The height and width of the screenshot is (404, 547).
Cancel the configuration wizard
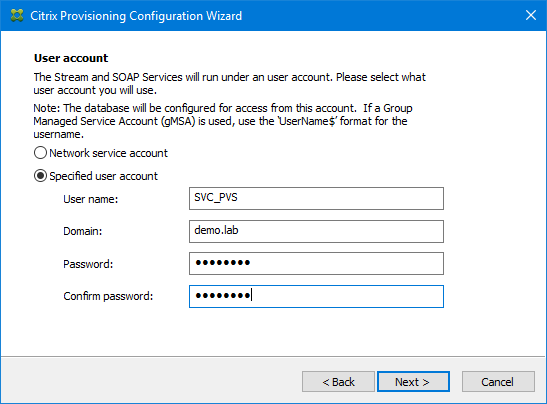pyautogui.click(x=498, y=382)
